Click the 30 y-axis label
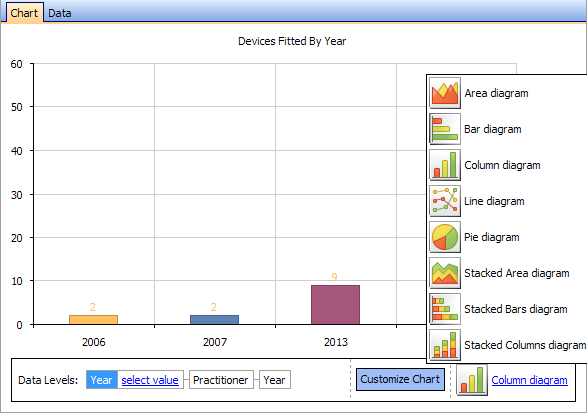Image resolution: width=587 pixels, height=413 pixels. tap(16, 195)
